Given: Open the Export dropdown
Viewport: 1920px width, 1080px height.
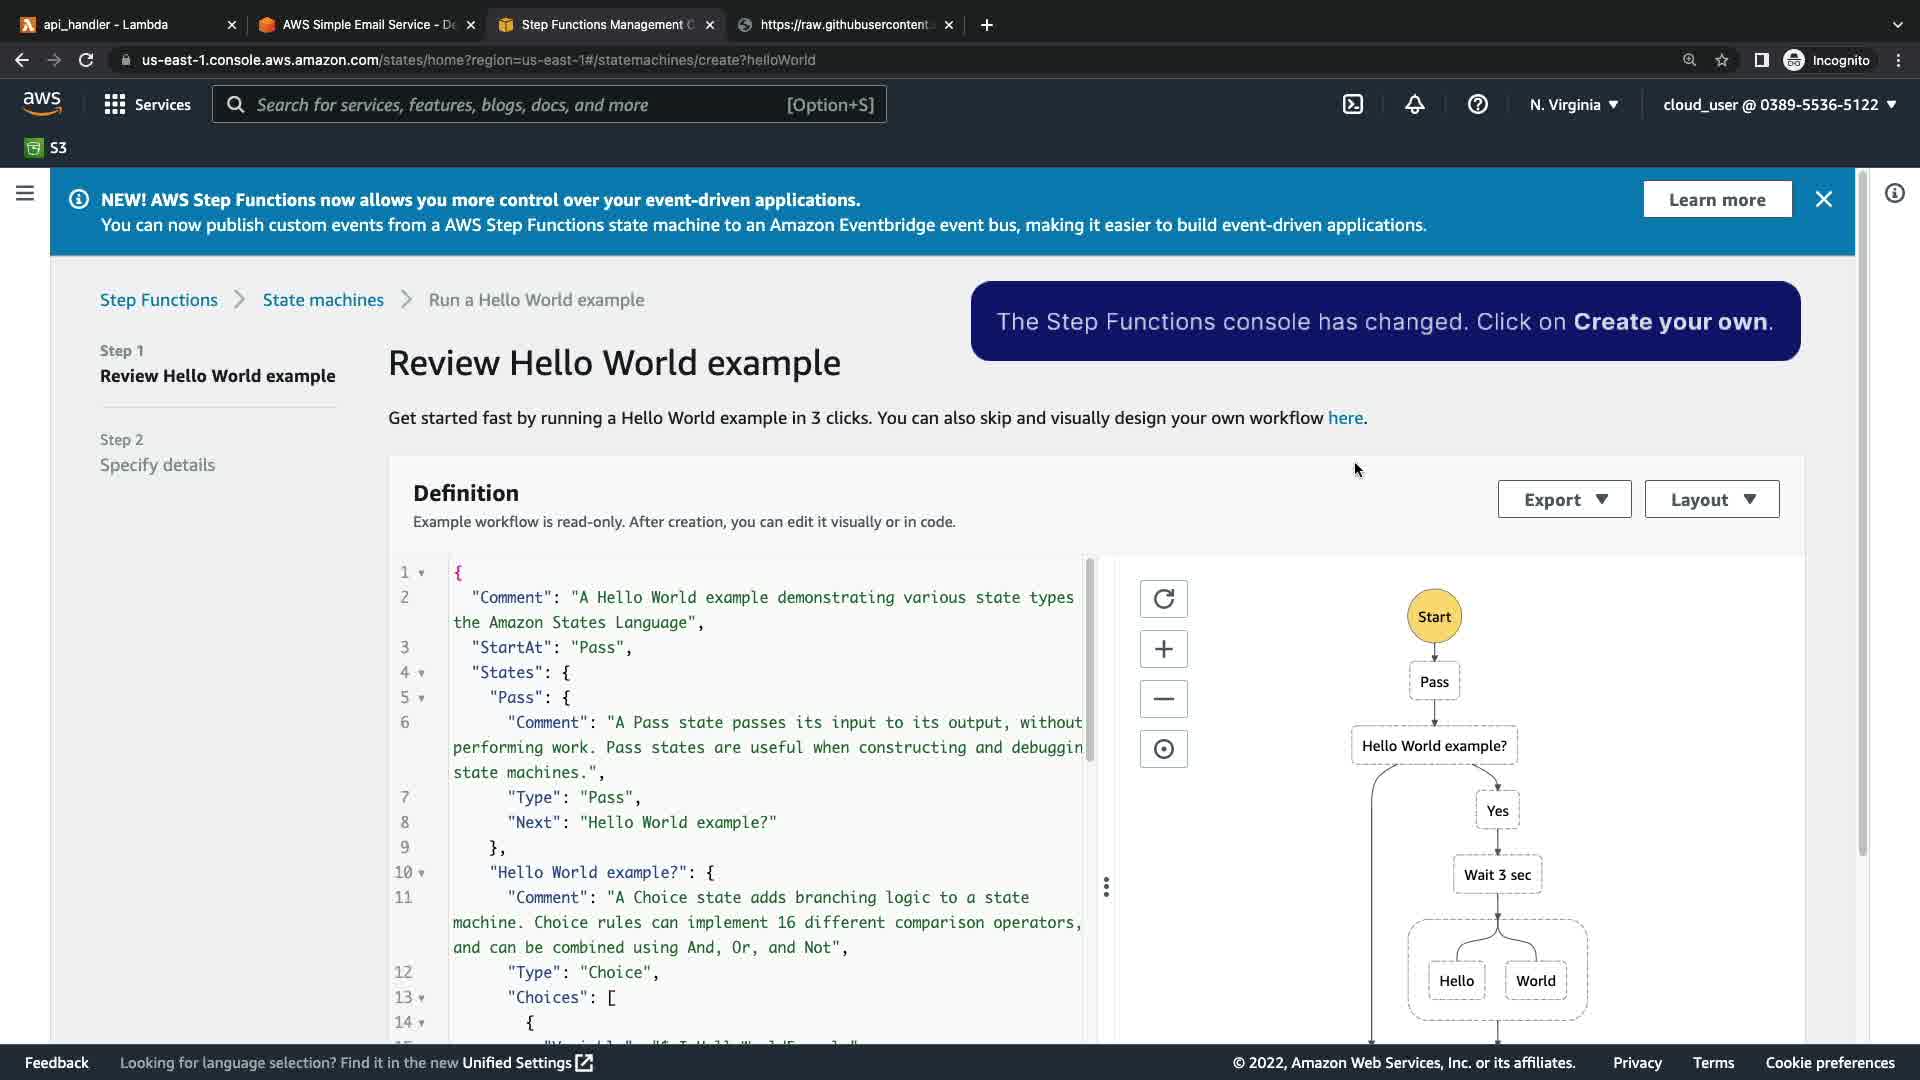Looking at the screenshot, I should tap(1564, 499).
